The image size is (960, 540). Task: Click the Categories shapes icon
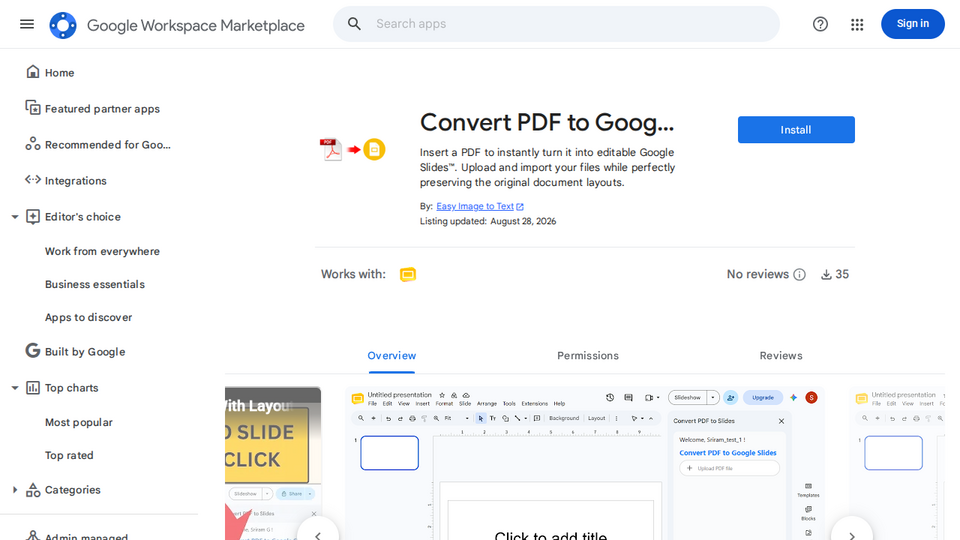[x=33, y=490]
